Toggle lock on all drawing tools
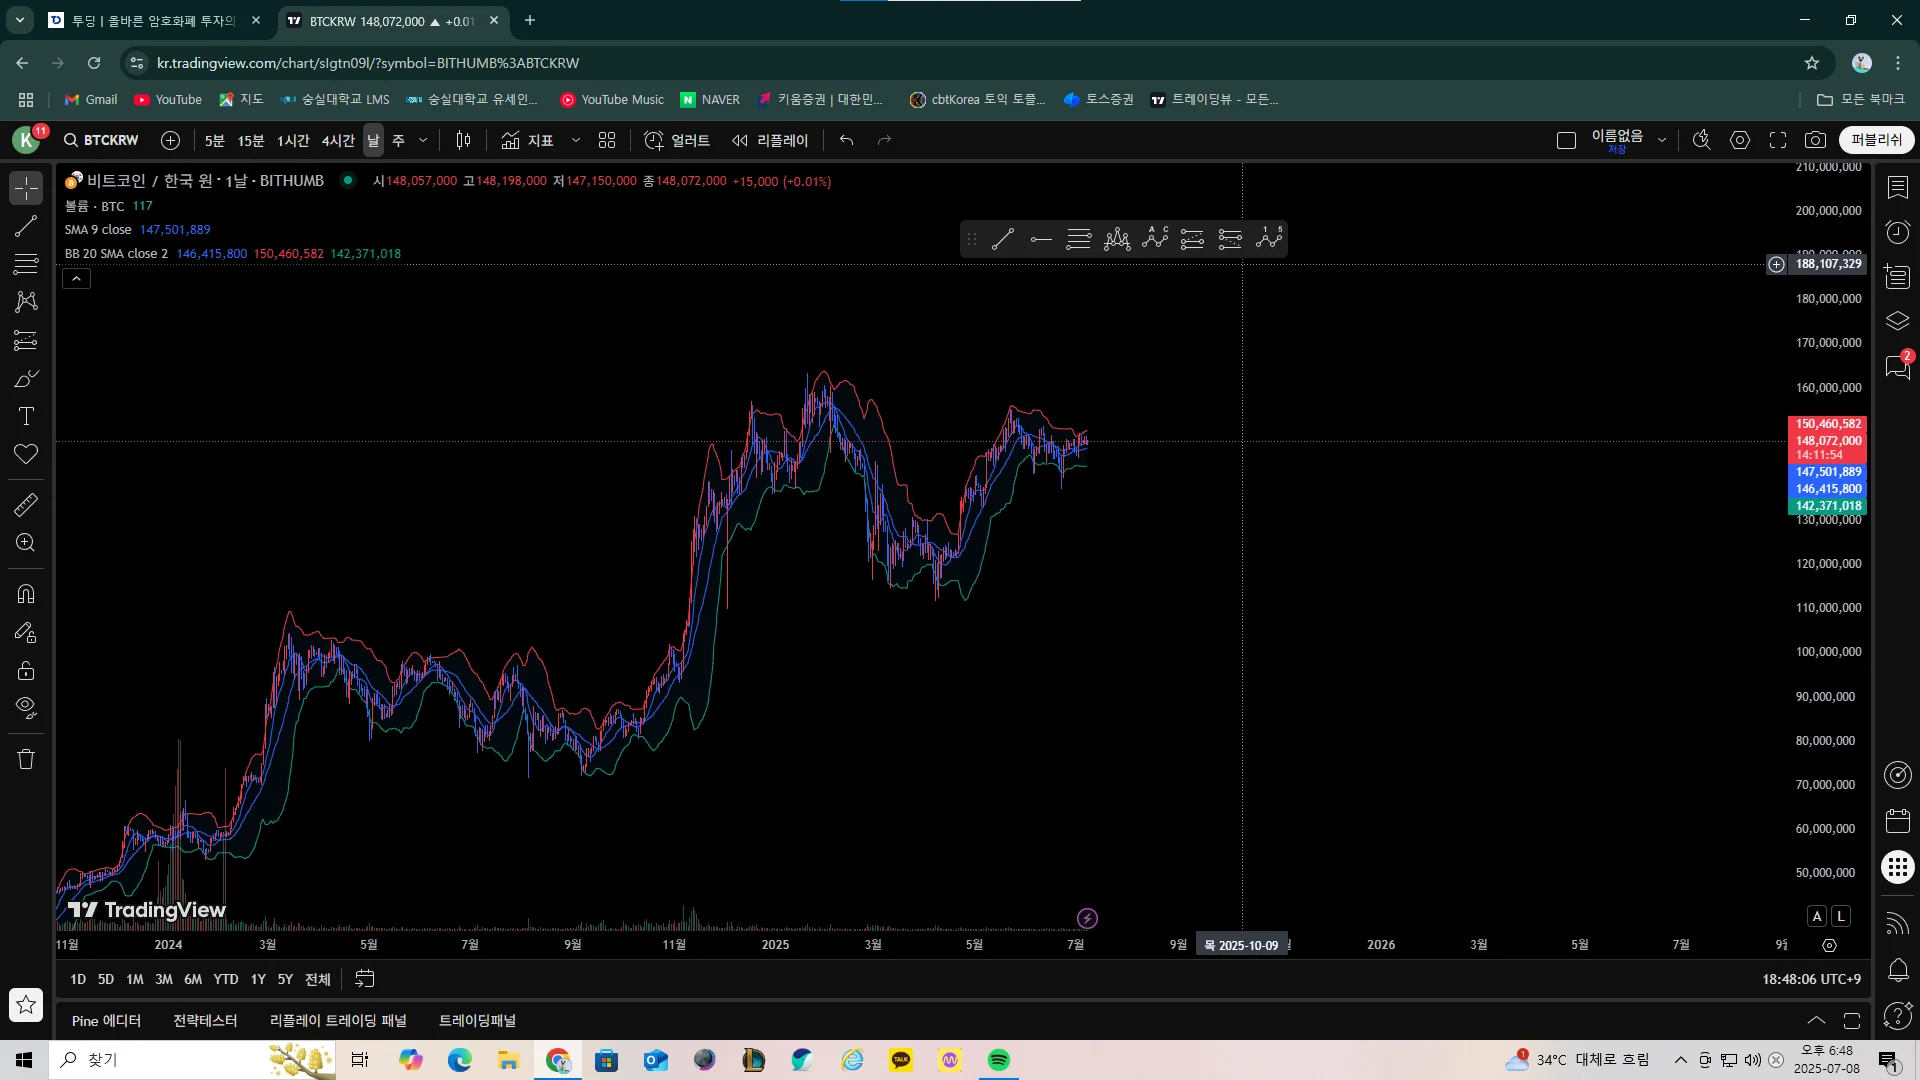 coord(26,670)
